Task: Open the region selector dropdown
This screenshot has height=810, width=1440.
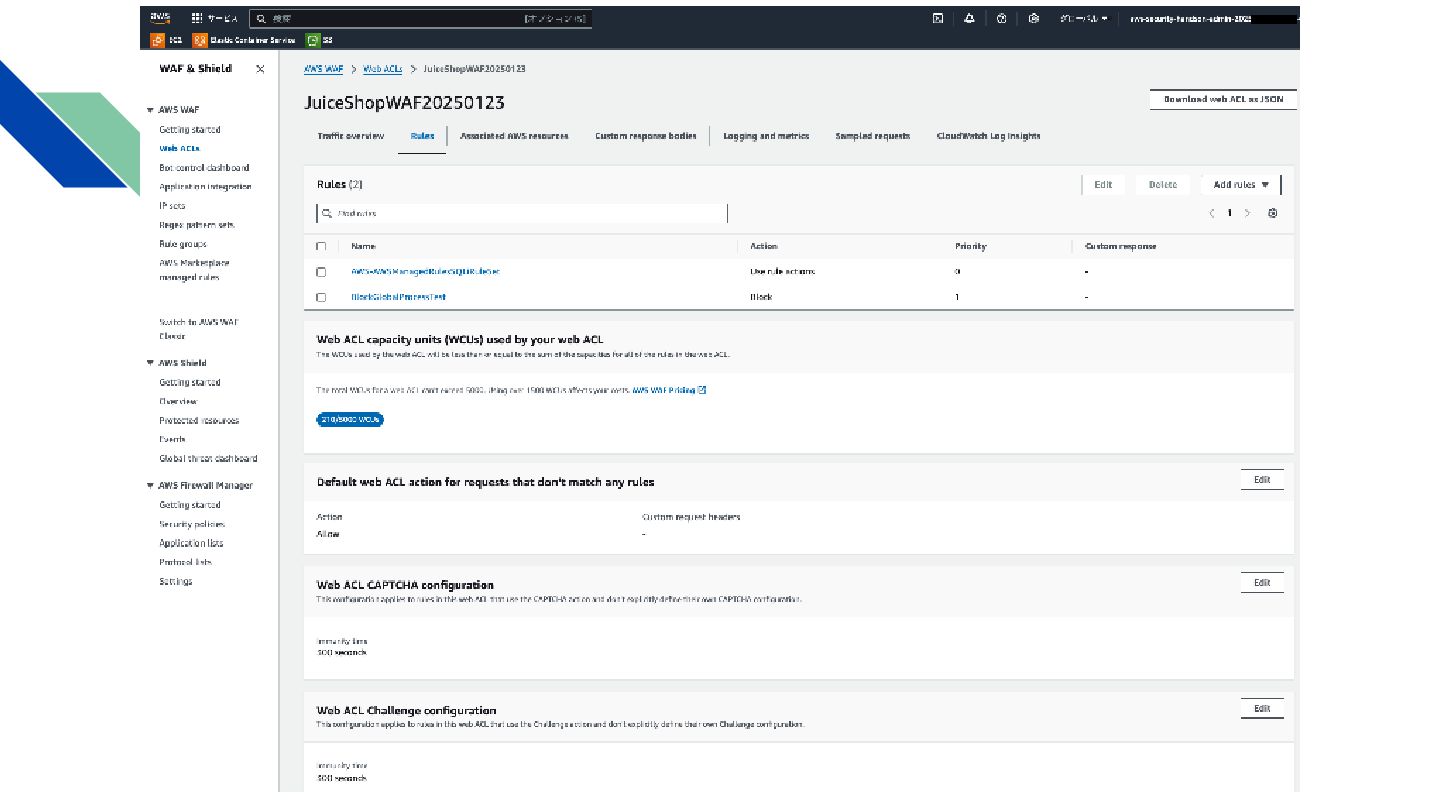Action: (x=1083, y=18)
